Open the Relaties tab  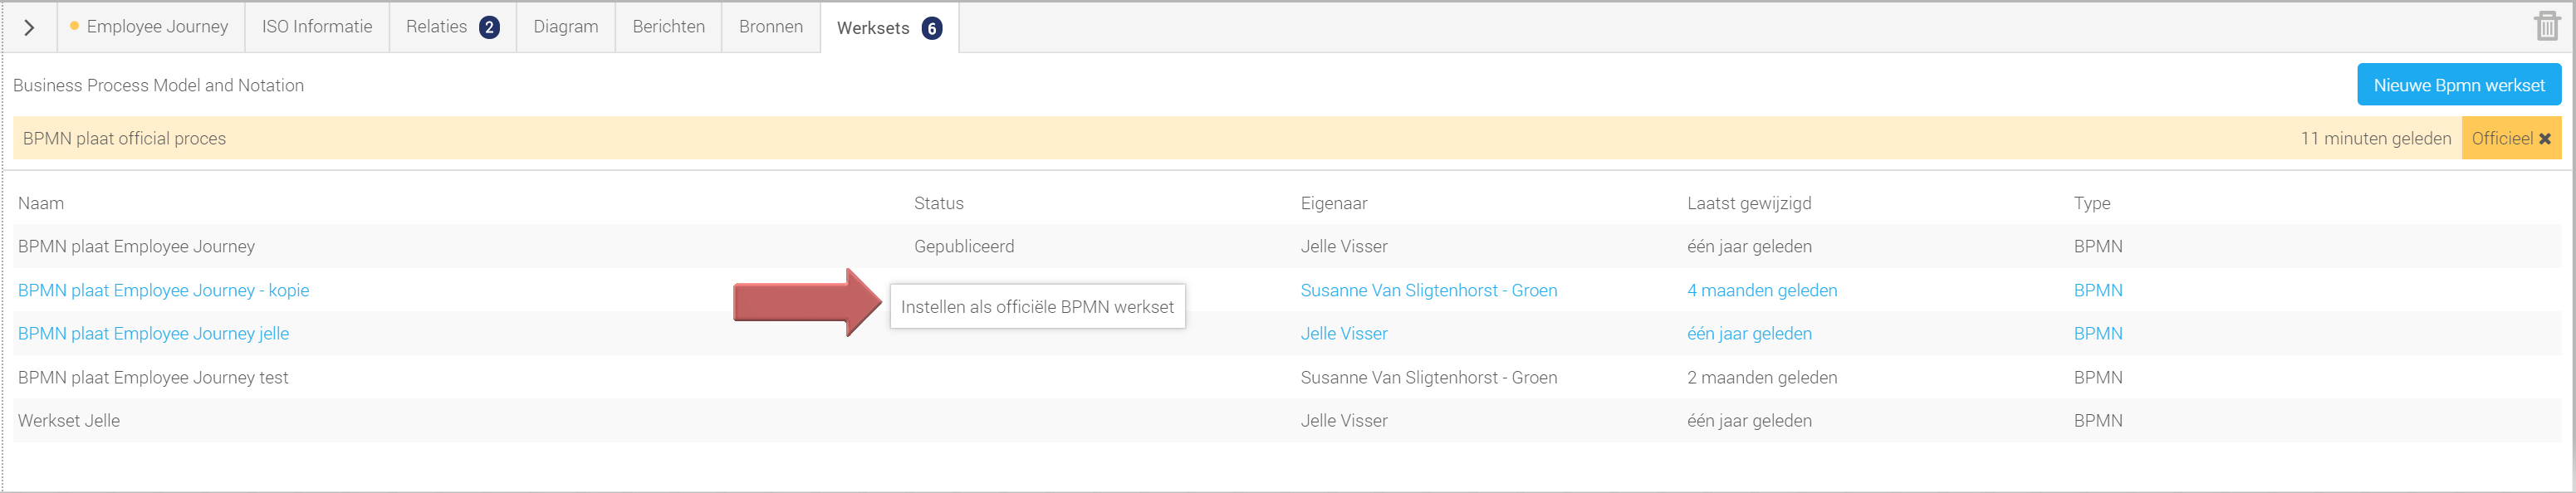(x=451, y=27)
